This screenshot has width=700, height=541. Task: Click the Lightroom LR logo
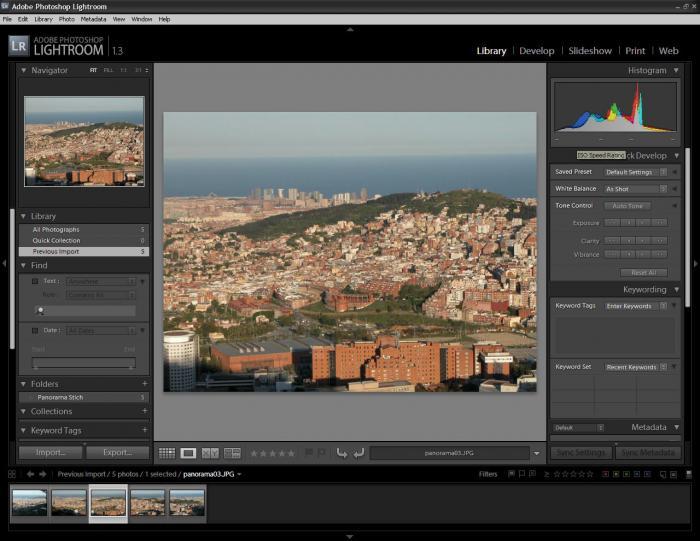pyautogui.click(x=19, y=46)
